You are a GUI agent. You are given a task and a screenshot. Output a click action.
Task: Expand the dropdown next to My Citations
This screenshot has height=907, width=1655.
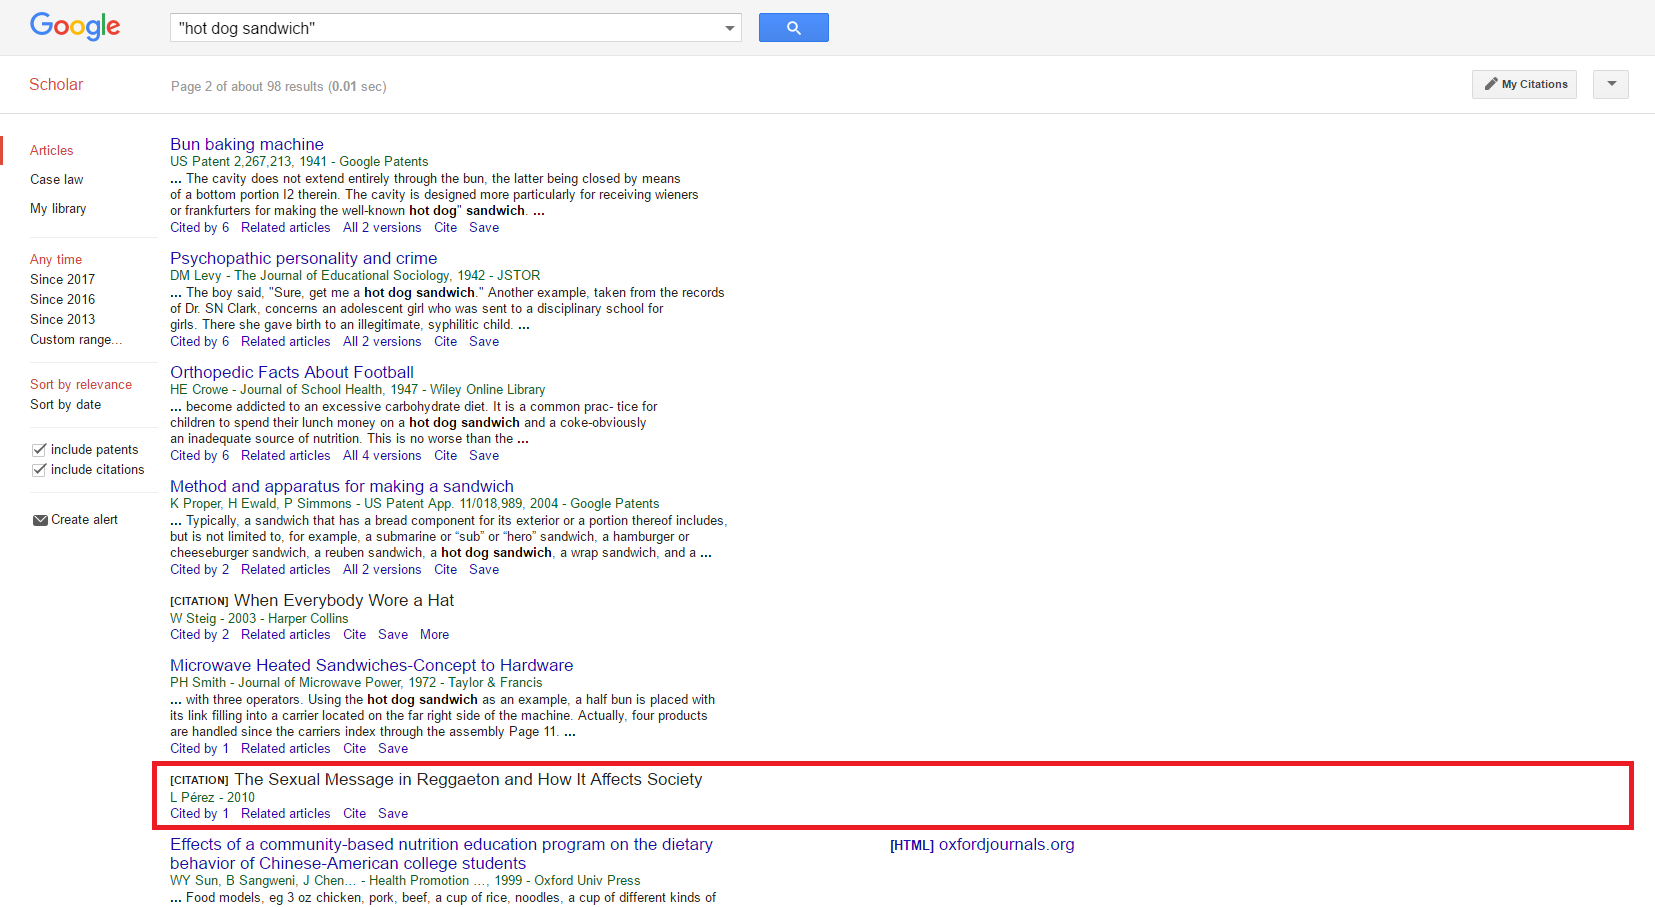point(1611,84)
